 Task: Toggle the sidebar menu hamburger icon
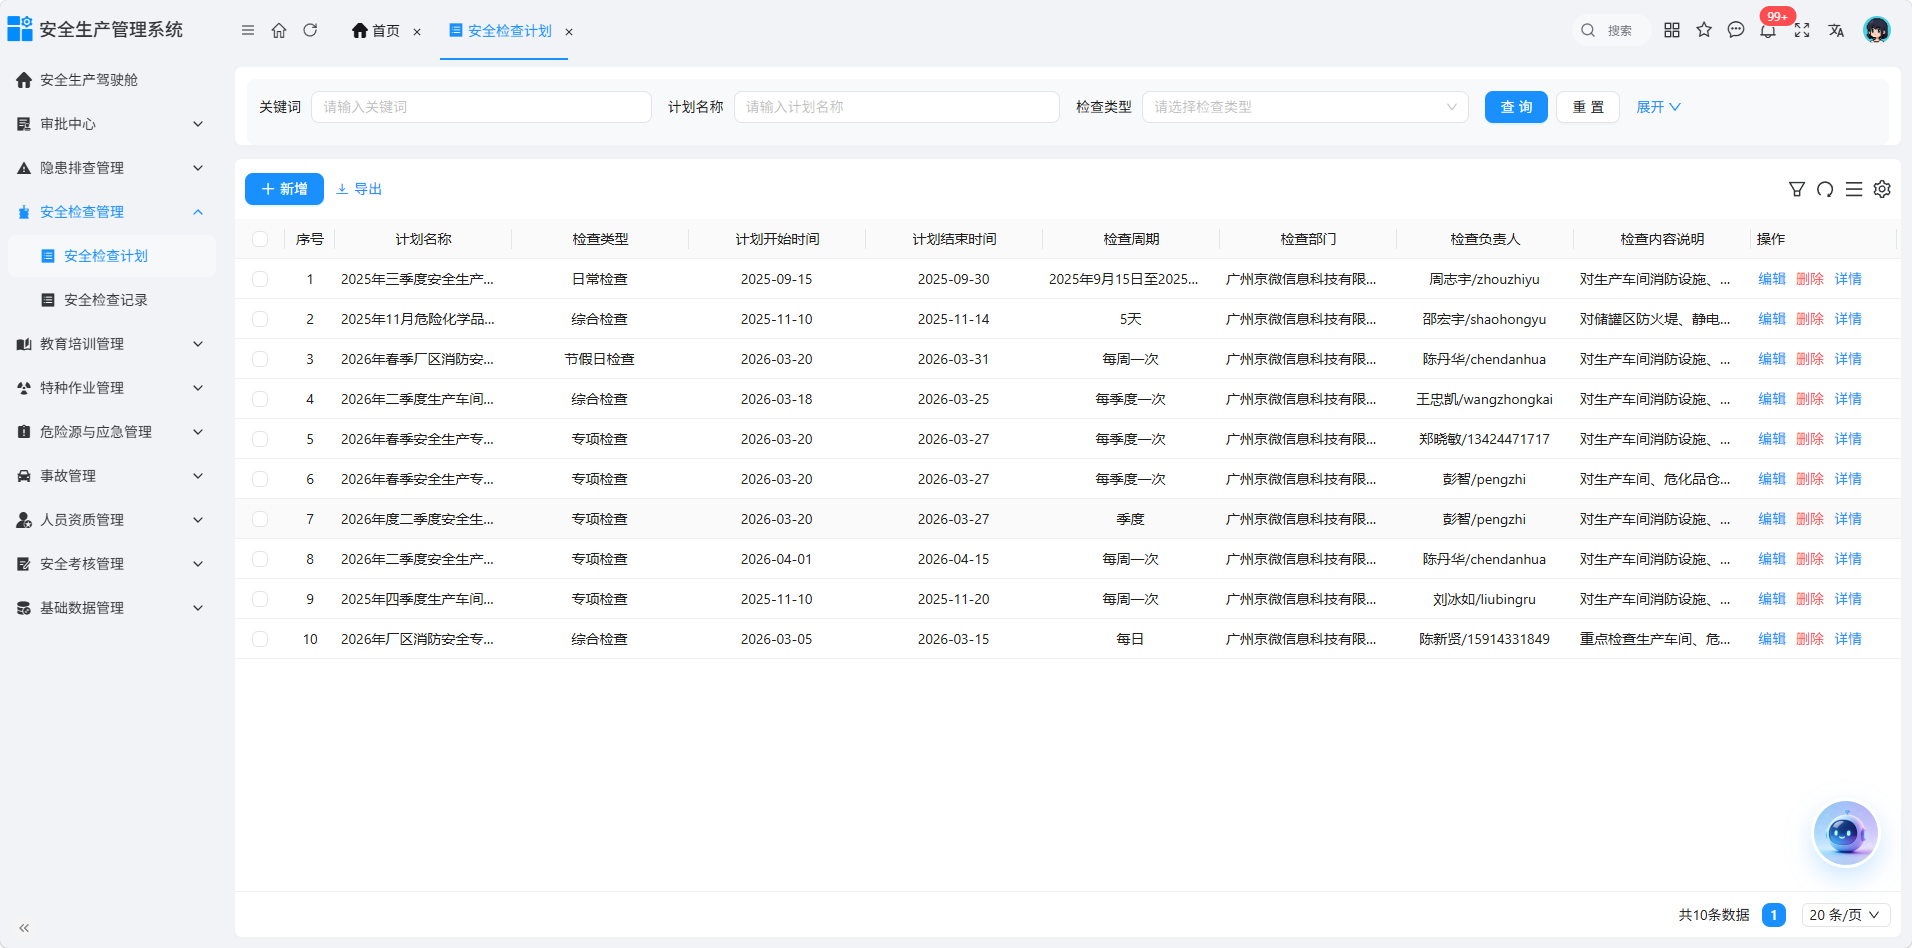click(x=248, y=31)
